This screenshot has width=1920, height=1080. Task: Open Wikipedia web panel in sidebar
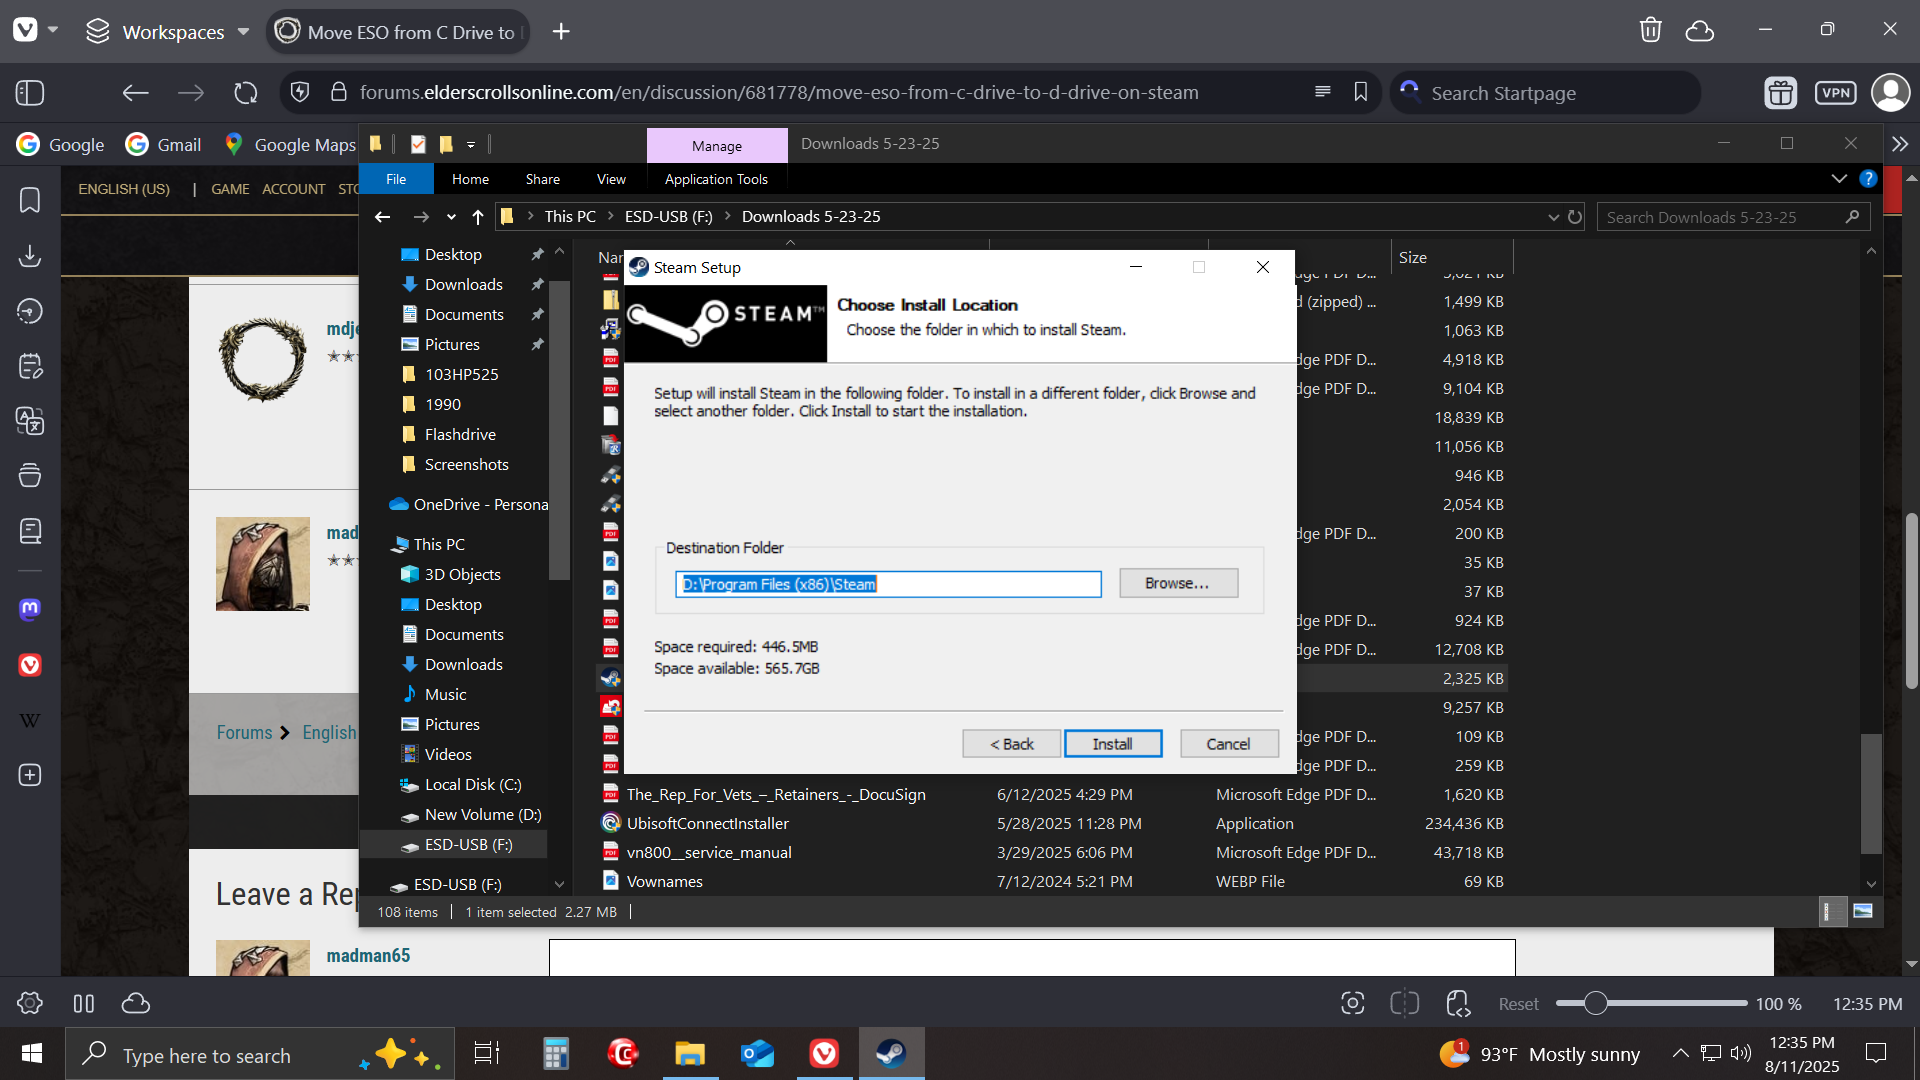pyautogui.click(x=30, y=720)
